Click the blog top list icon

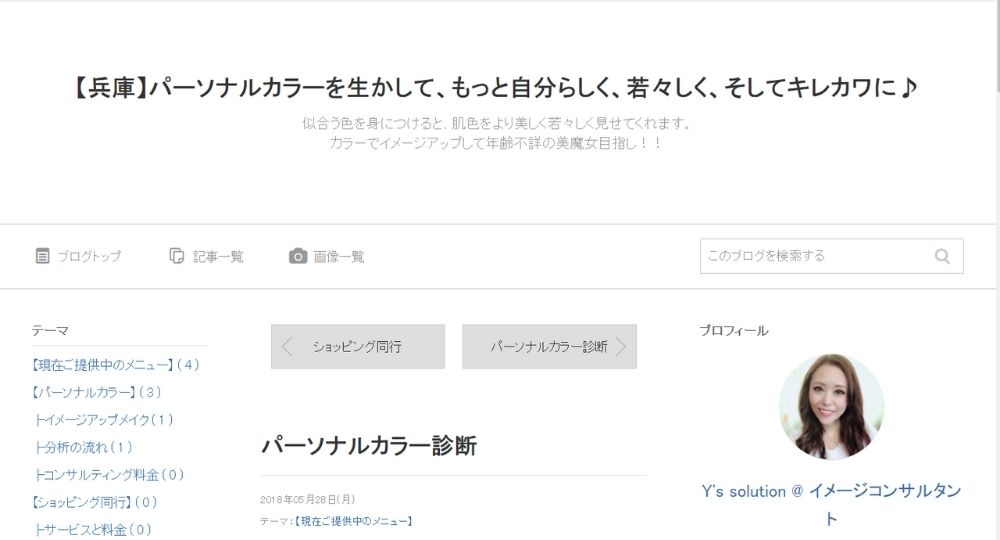42,256
